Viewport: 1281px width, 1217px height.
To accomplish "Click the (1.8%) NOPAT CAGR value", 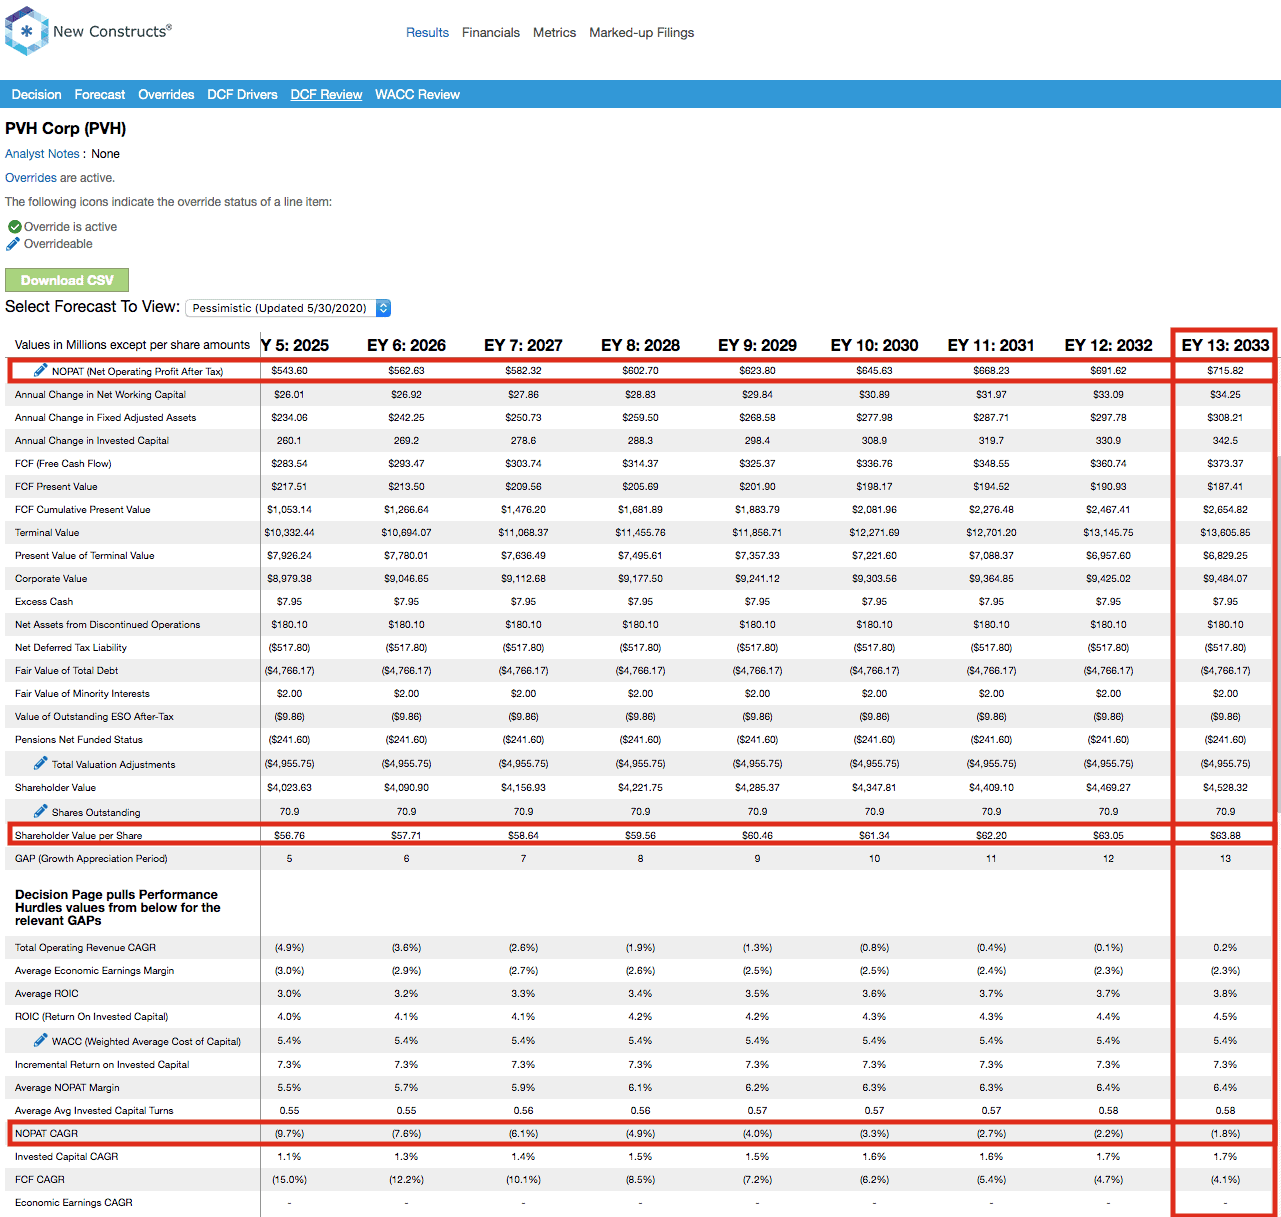I will pyautogui.click(x=1225, y=1133).
